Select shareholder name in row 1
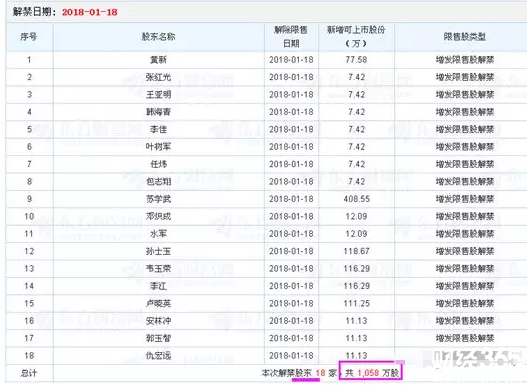The image size is (527, 389). 158,60
